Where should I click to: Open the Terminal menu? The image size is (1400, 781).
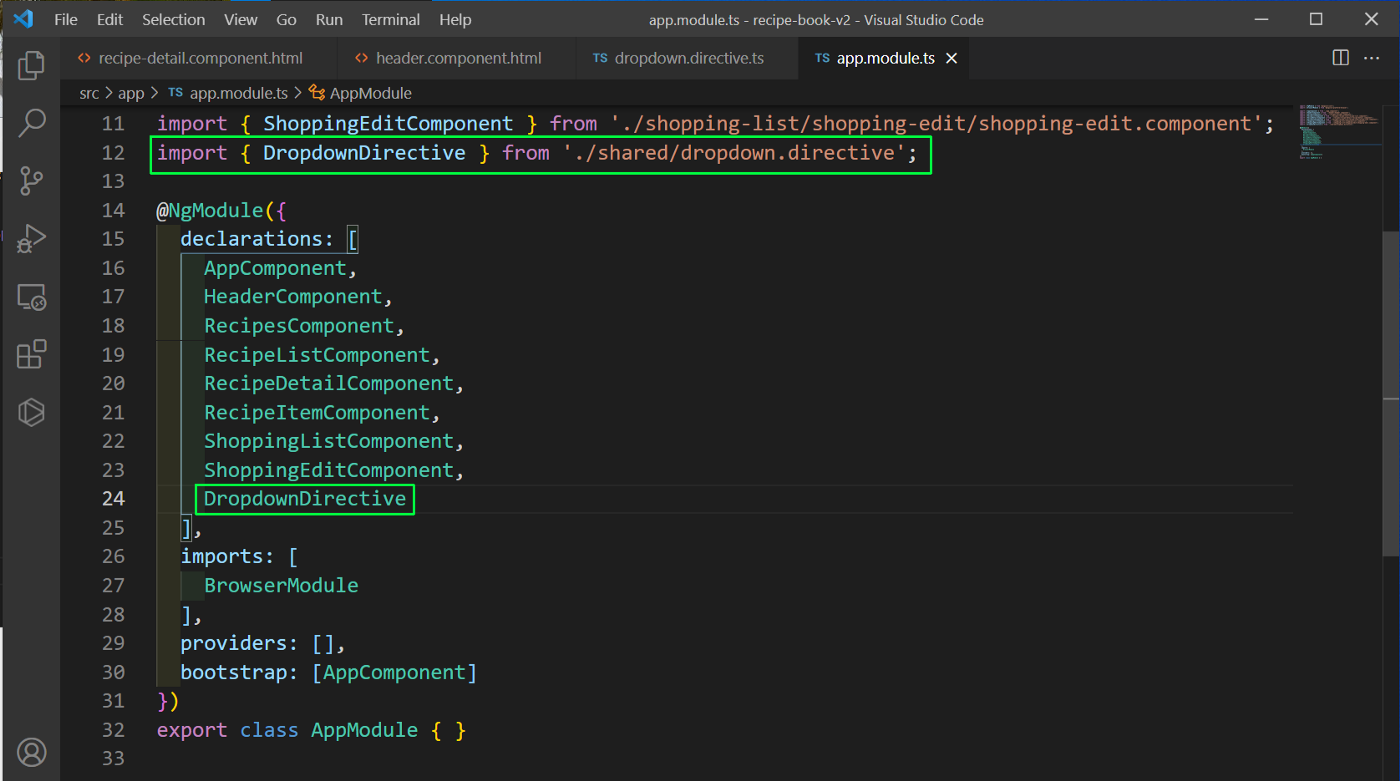(391, 19)
